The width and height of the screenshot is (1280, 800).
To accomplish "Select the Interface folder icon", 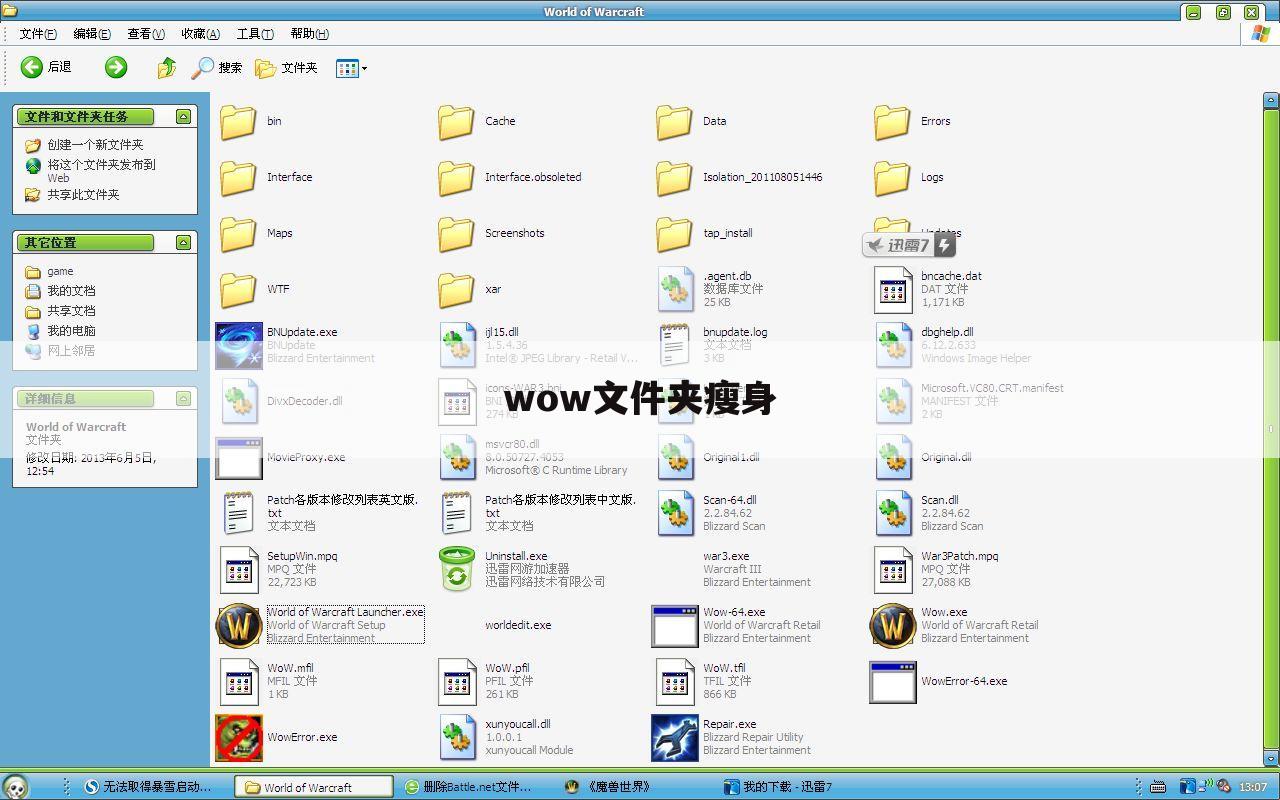I will 238,177.
